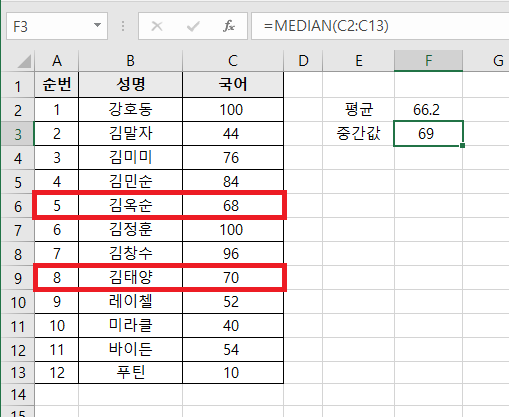Click the score cell 76
Image resolution: width=509 pixels, height=417 pixels.
233,158
